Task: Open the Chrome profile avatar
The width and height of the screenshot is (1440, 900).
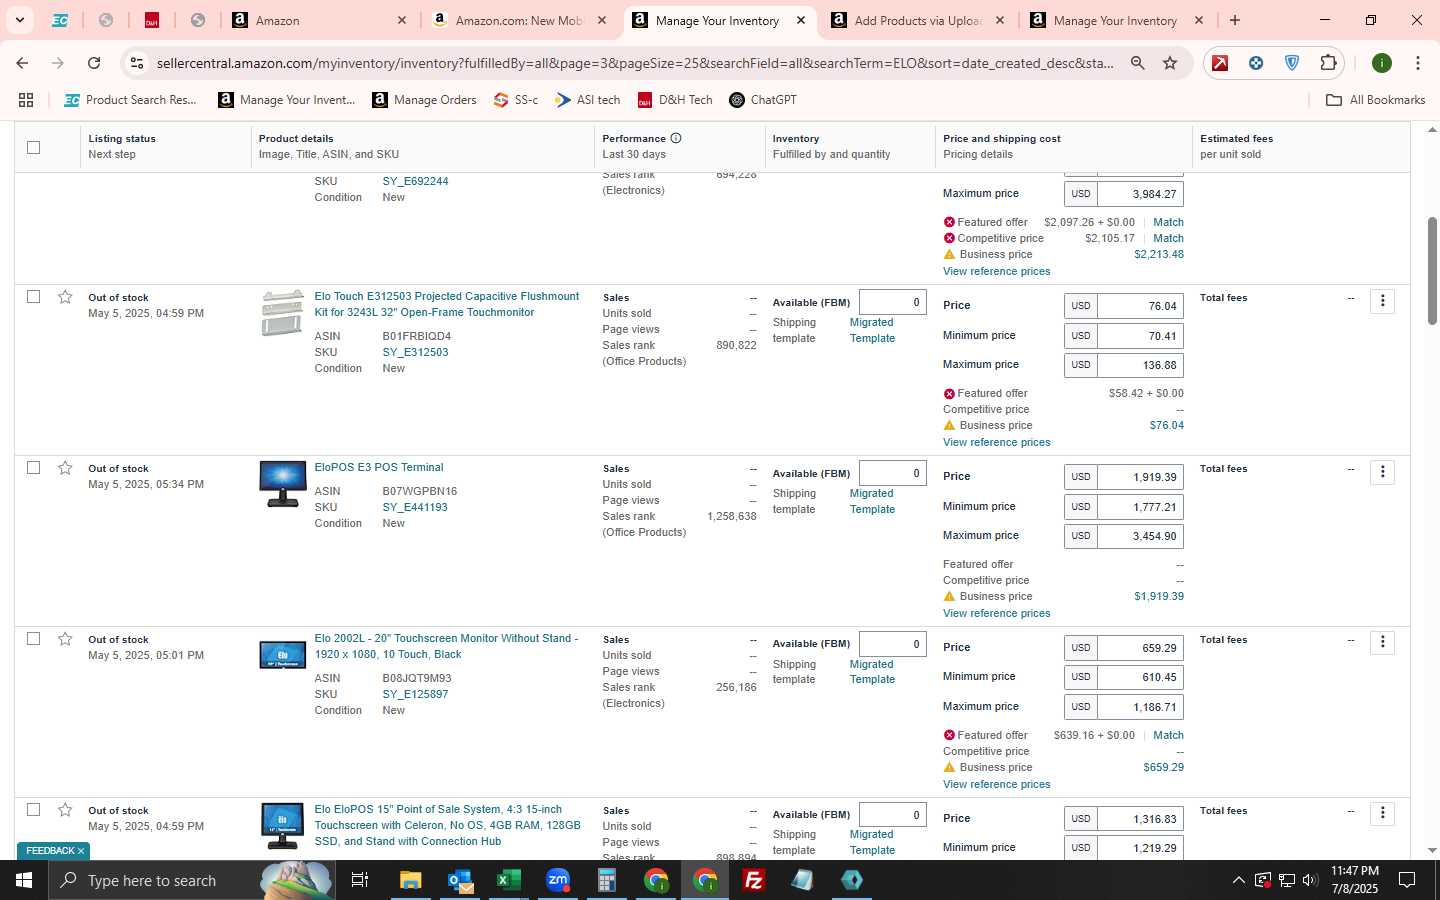Action: click(x=1382, y=63)
